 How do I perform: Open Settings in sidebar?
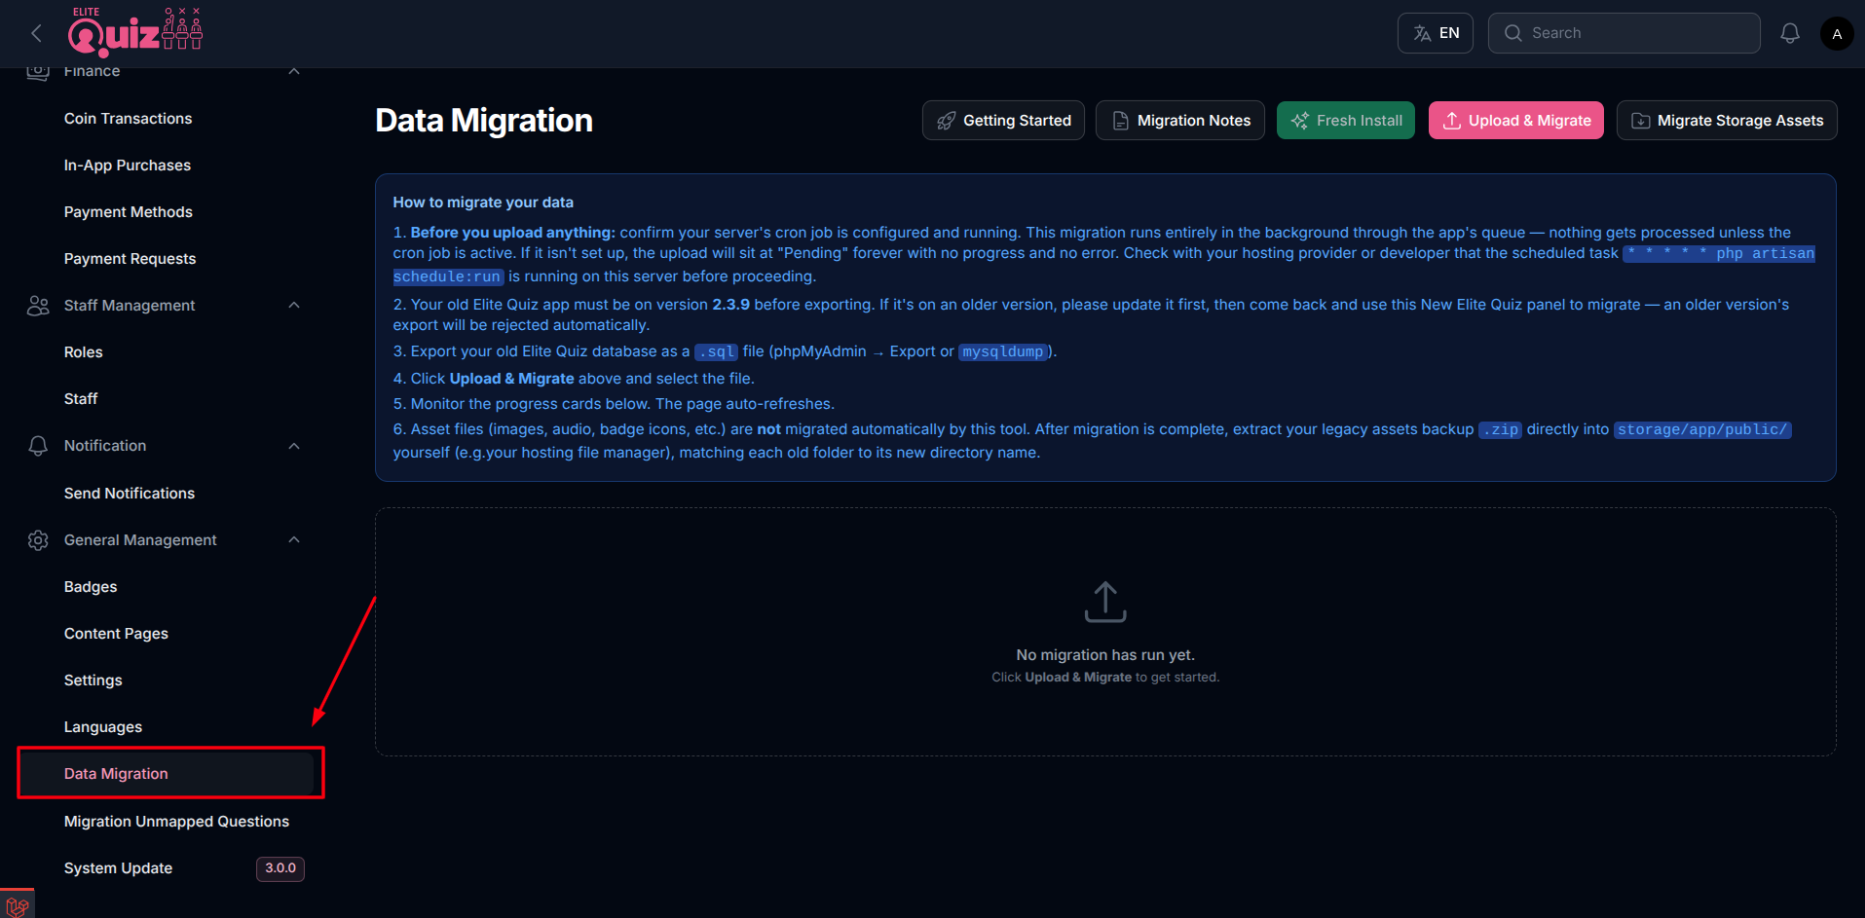pyautogui.click(x=93, y=680)
